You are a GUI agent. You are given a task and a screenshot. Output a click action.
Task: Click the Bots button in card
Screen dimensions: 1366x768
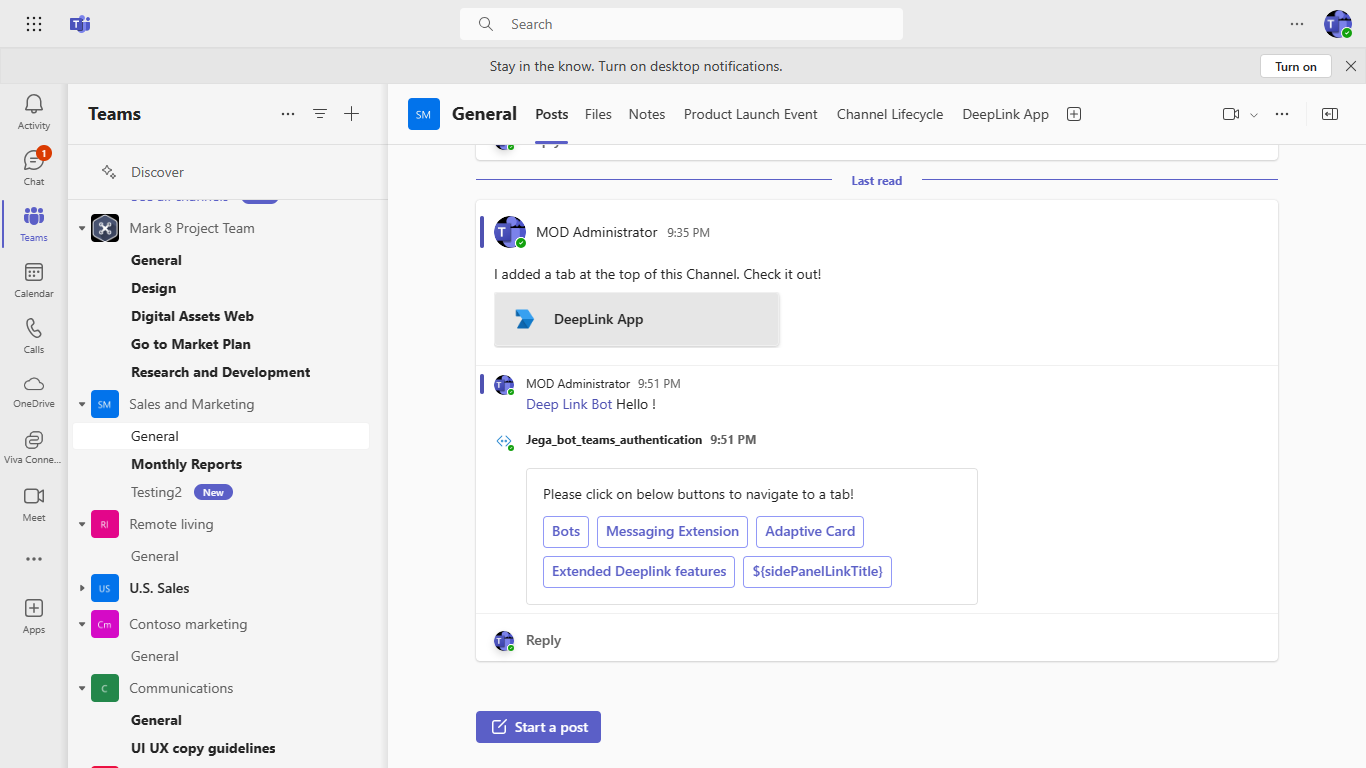[x=566, y=531]
